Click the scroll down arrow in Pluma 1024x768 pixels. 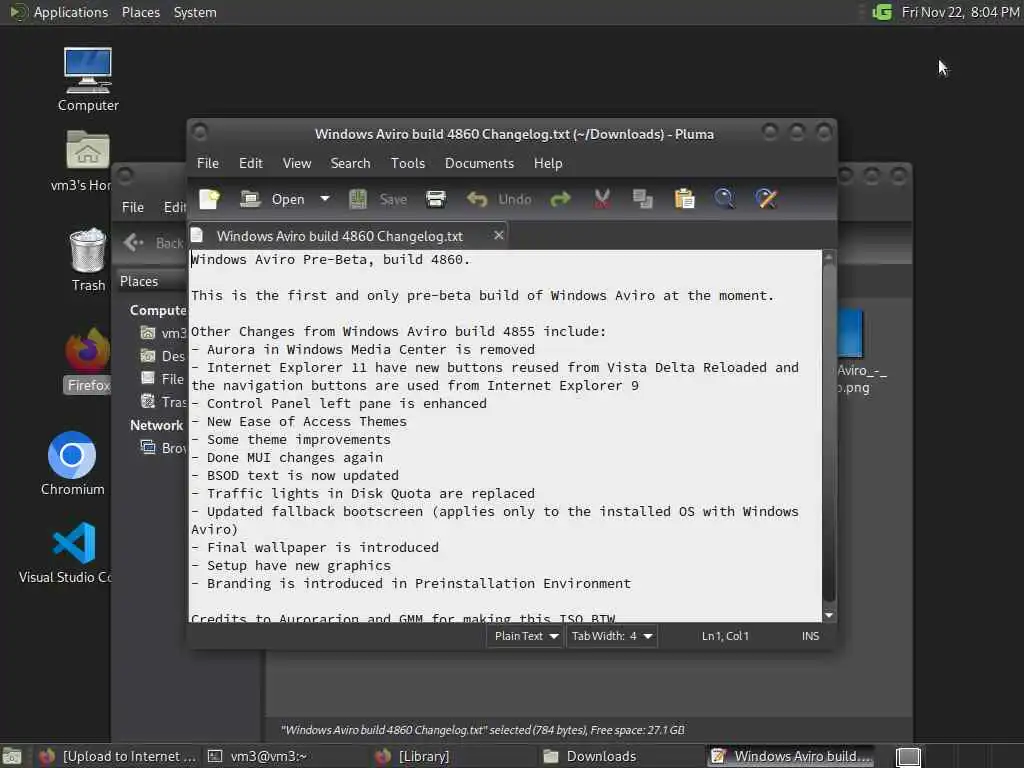(829, 615)
